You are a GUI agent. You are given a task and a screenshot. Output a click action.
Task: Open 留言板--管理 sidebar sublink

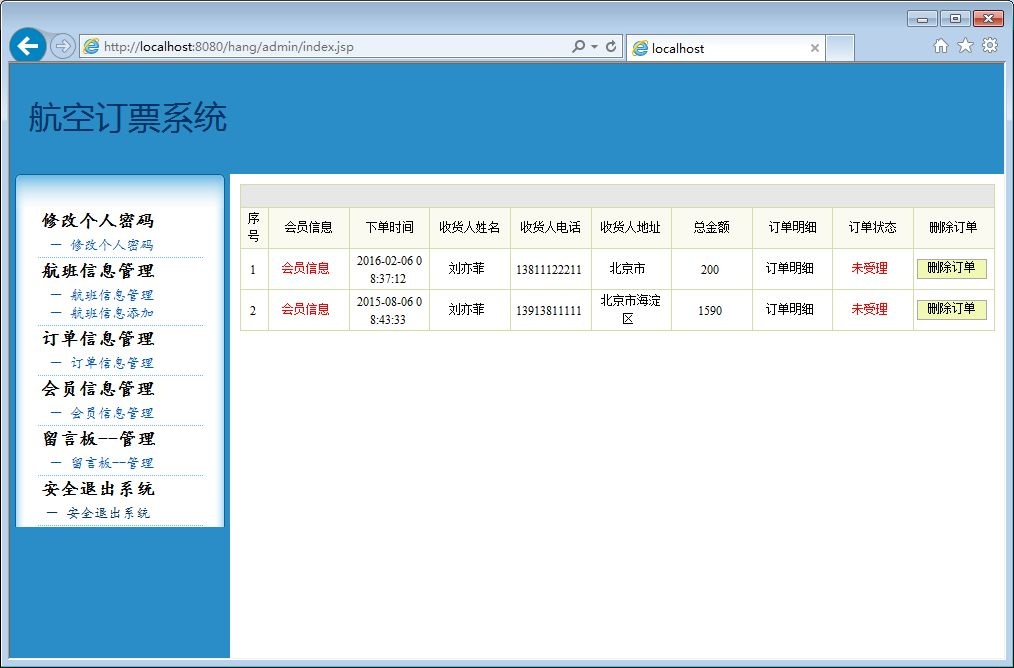tap(112, 463)
